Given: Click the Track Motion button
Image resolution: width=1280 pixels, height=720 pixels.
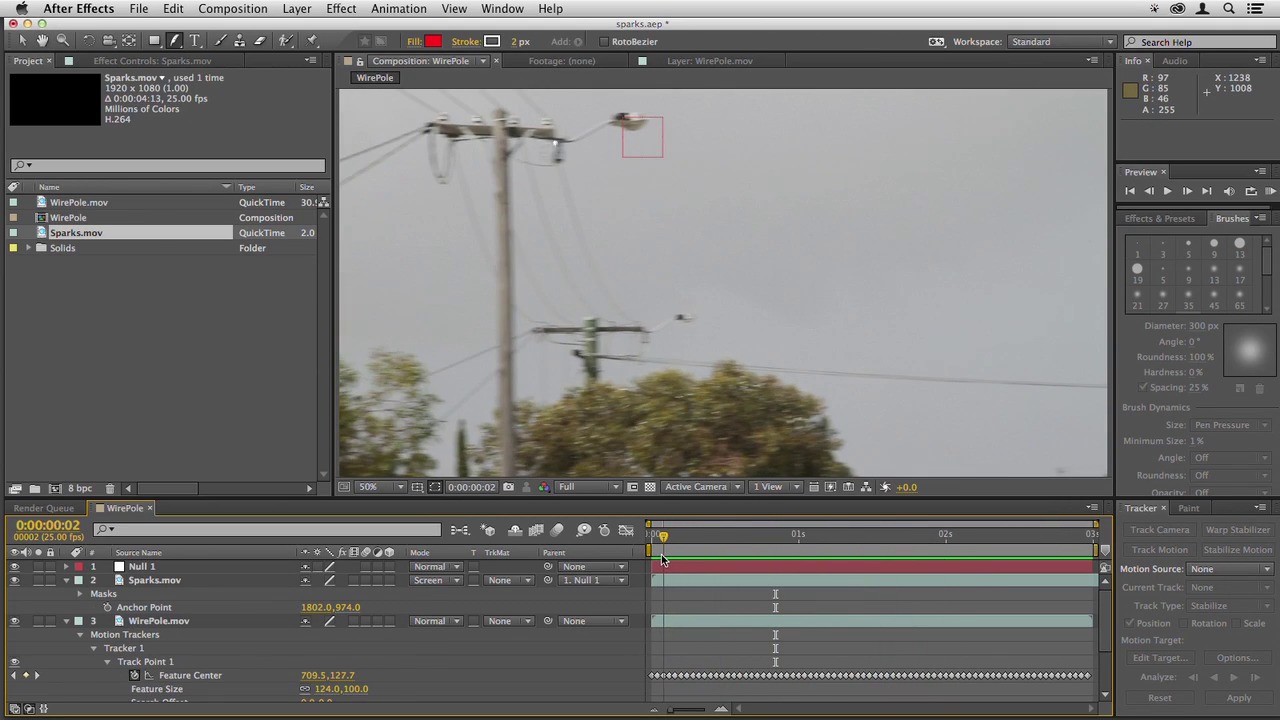Looking at the screenshot, I should [x=1159, y=550].
